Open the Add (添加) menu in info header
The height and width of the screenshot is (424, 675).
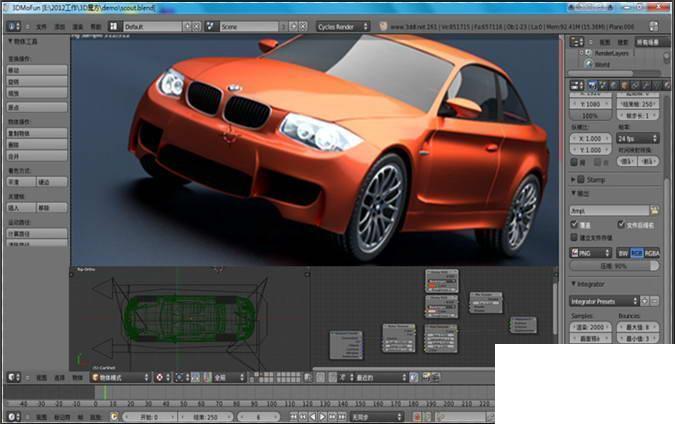point(59,27)
